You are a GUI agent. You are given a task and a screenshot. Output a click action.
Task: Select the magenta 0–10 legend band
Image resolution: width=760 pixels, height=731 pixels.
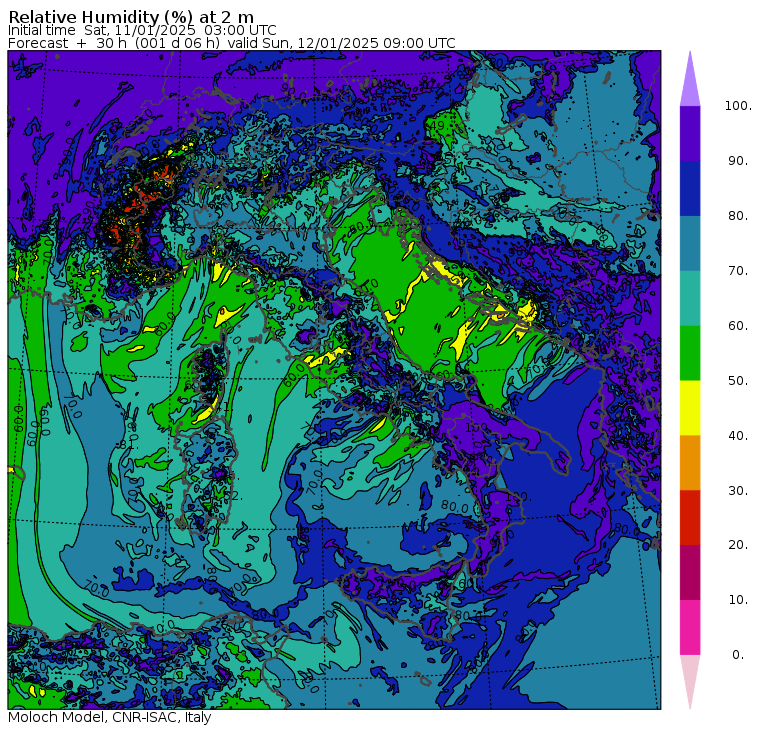pyautogui.click(x=690, y=627)
